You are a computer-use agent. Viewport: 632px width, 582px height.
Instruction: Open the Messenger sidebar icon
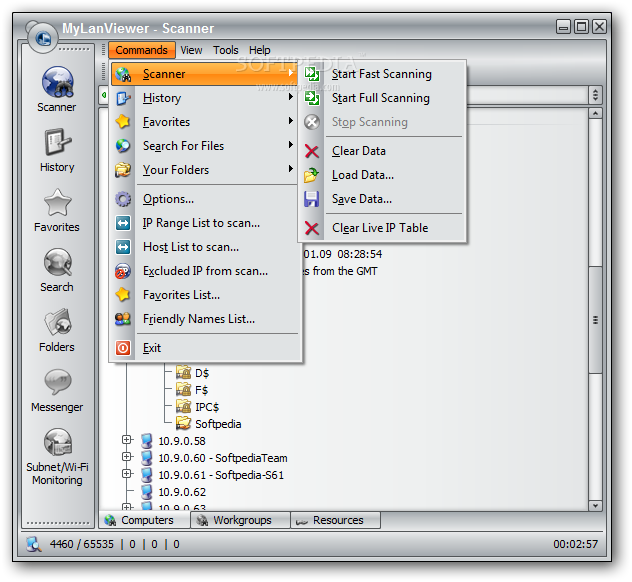pos(57,382)
